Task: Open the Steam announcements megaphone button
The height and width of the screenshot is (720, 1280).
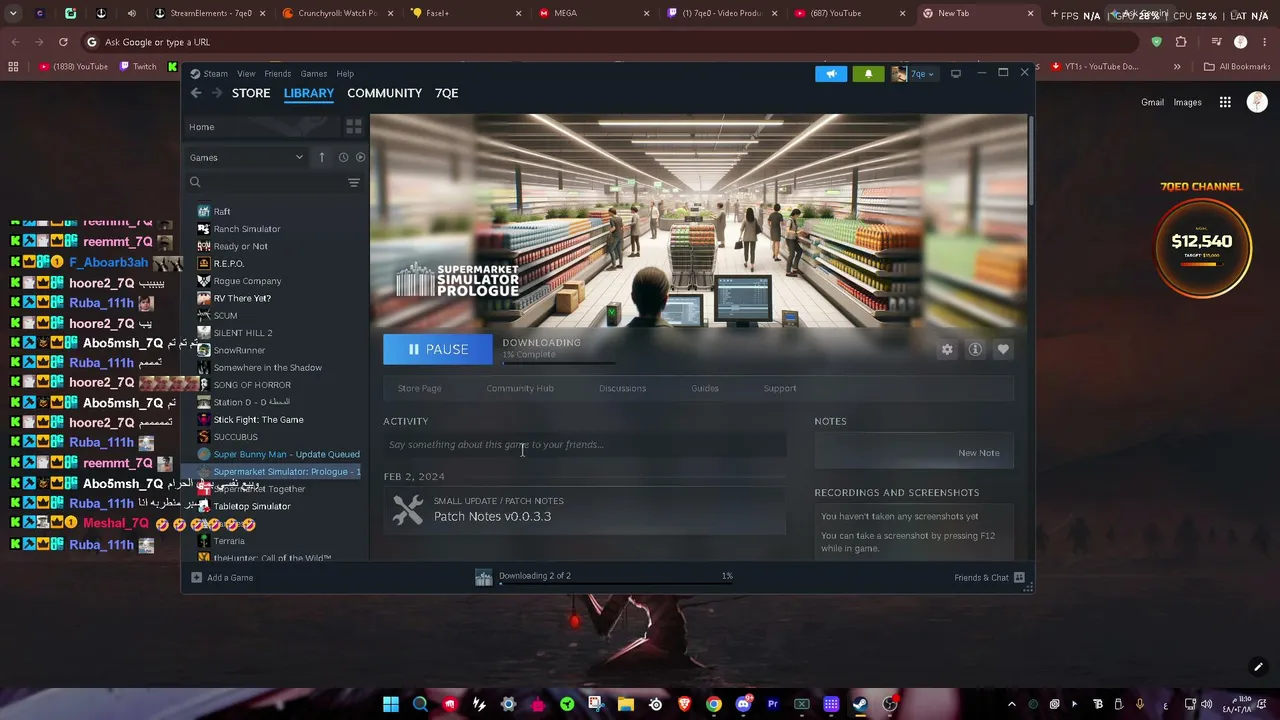Action: (x=831, y=74)
